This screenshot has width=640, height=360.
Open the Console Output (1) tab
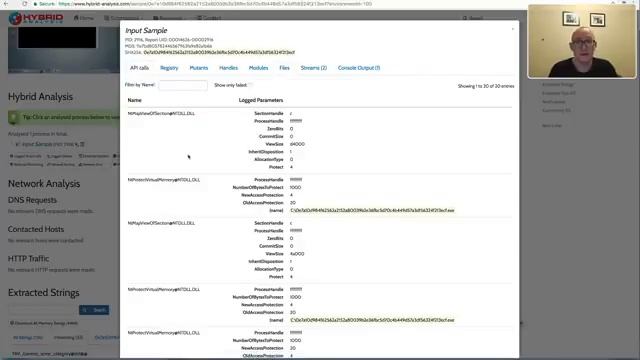click(x=359, y=68)
